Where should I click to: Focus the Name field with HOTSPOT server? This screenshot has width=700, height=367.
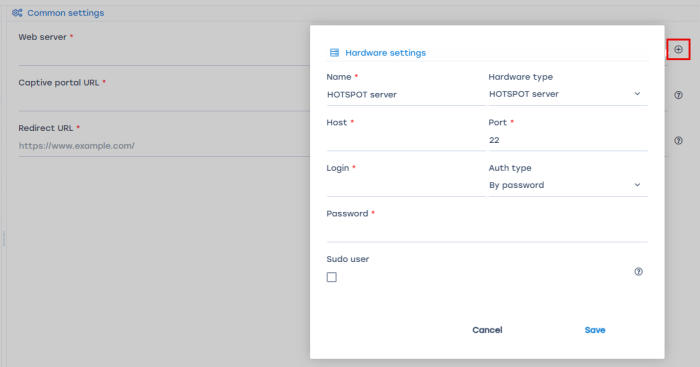pos(406,95)
